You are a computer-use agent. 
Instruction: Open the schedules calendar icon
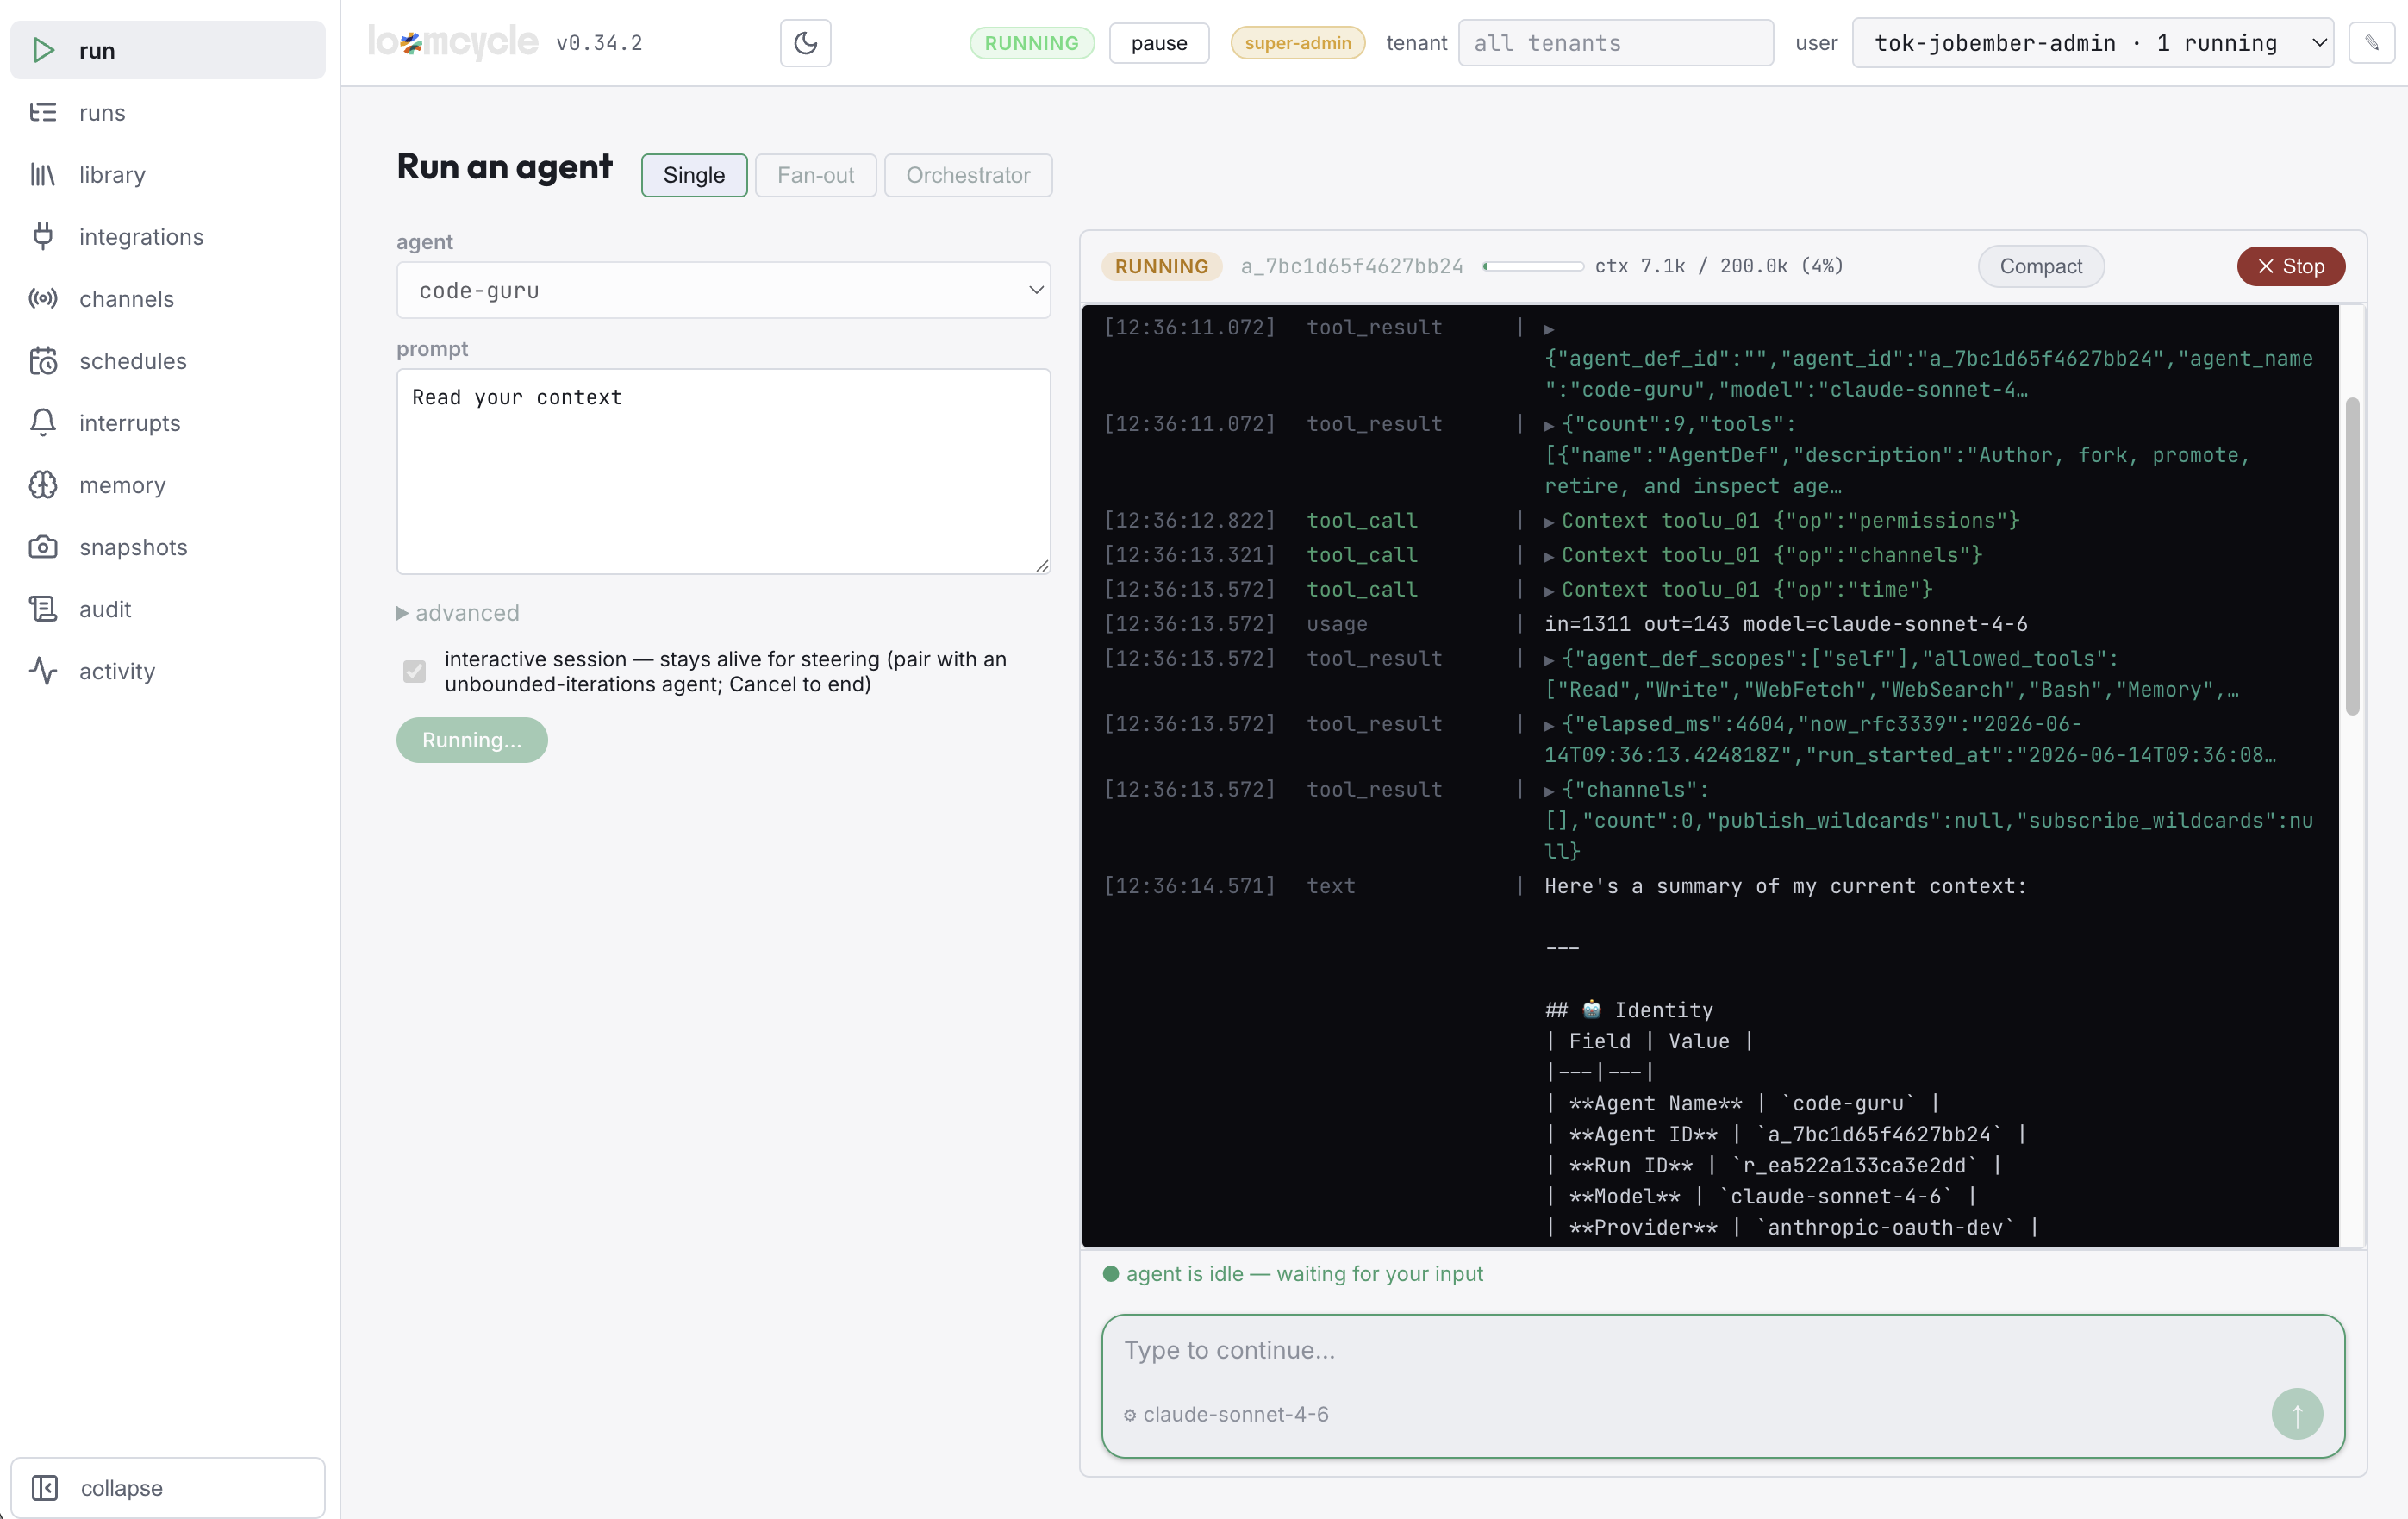(43, 360)
